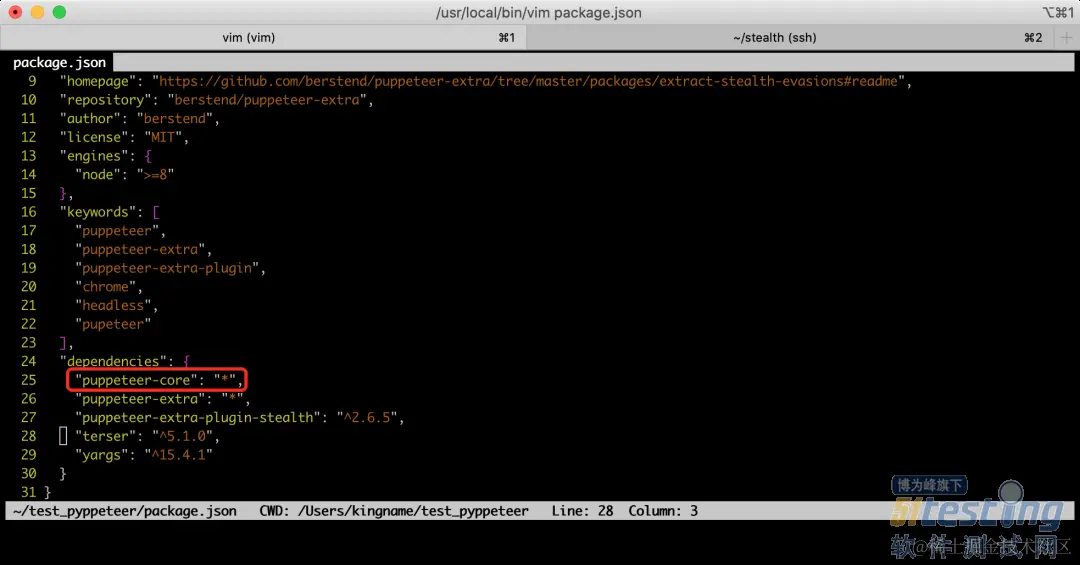The image size is (1080, 565).
Task: Click the "homepage" key on line 9
Action: (98, 81)
